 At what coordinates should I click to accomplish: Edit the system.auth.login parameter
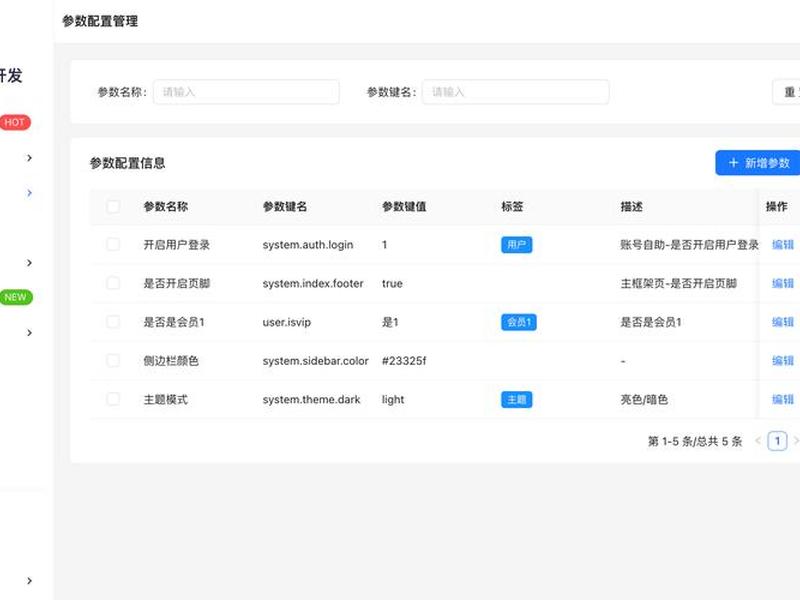click(783, 244)
